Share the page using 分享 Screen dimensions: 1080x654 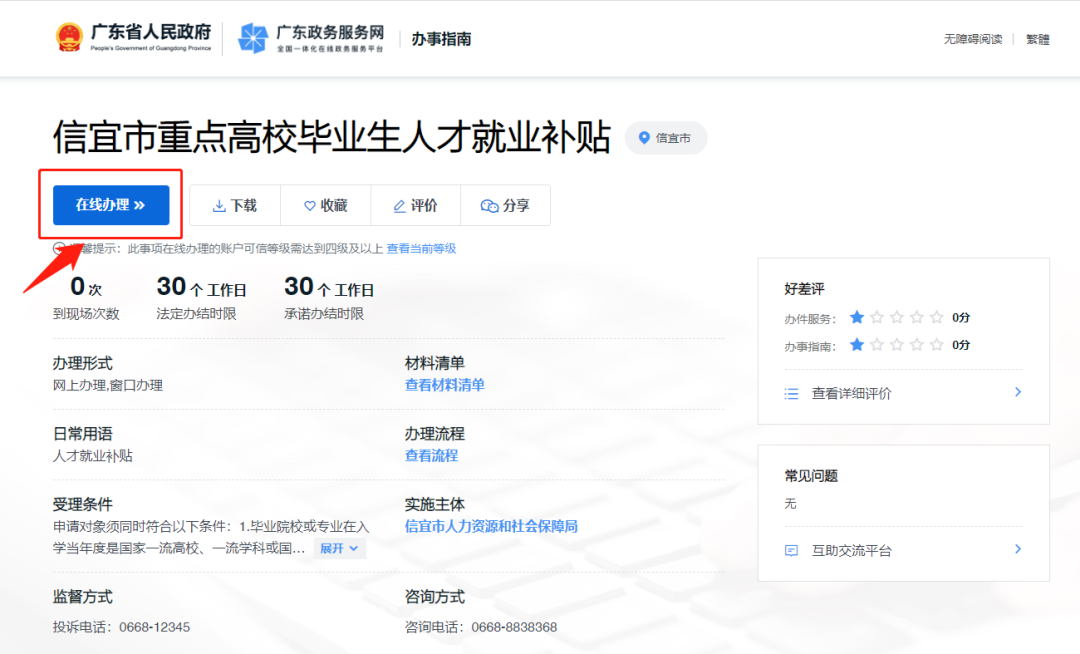[x=506, y=205]
